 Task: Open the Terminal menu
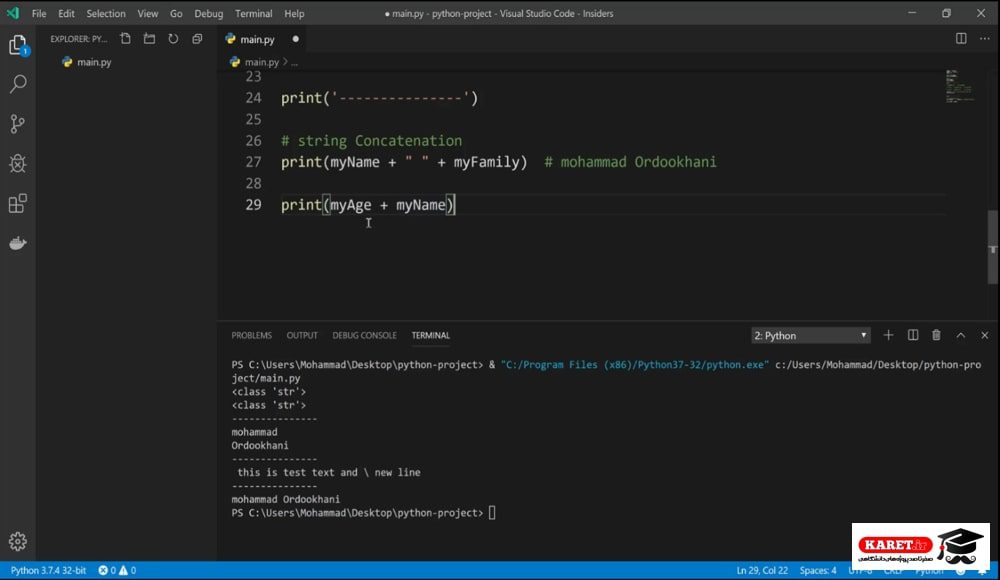(253, 13)
